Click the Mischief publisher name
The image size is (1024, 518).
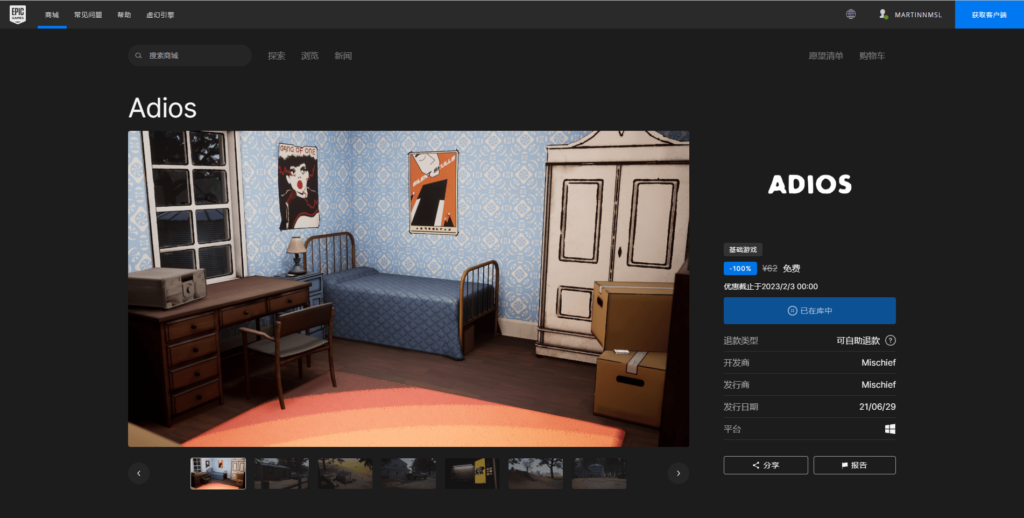point(878,385)
